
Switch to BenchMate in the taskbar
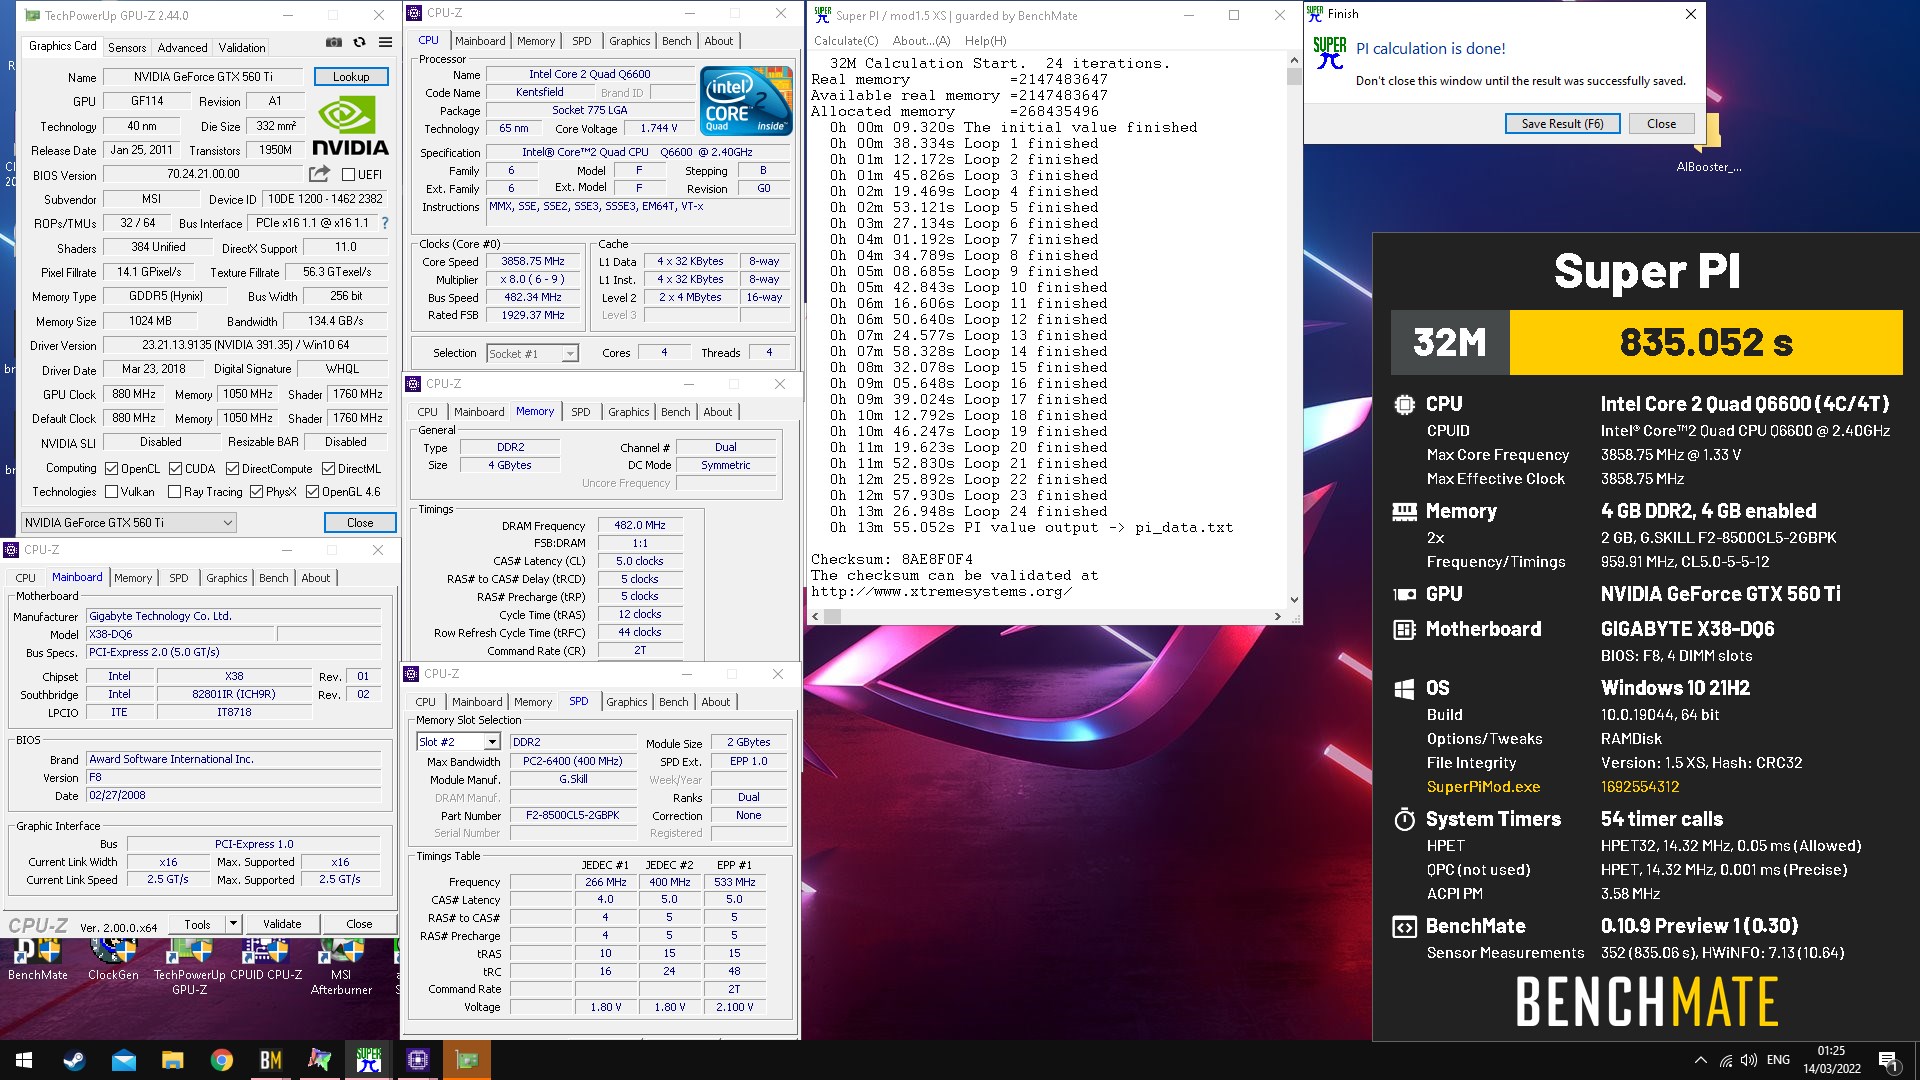[270, 1060]
